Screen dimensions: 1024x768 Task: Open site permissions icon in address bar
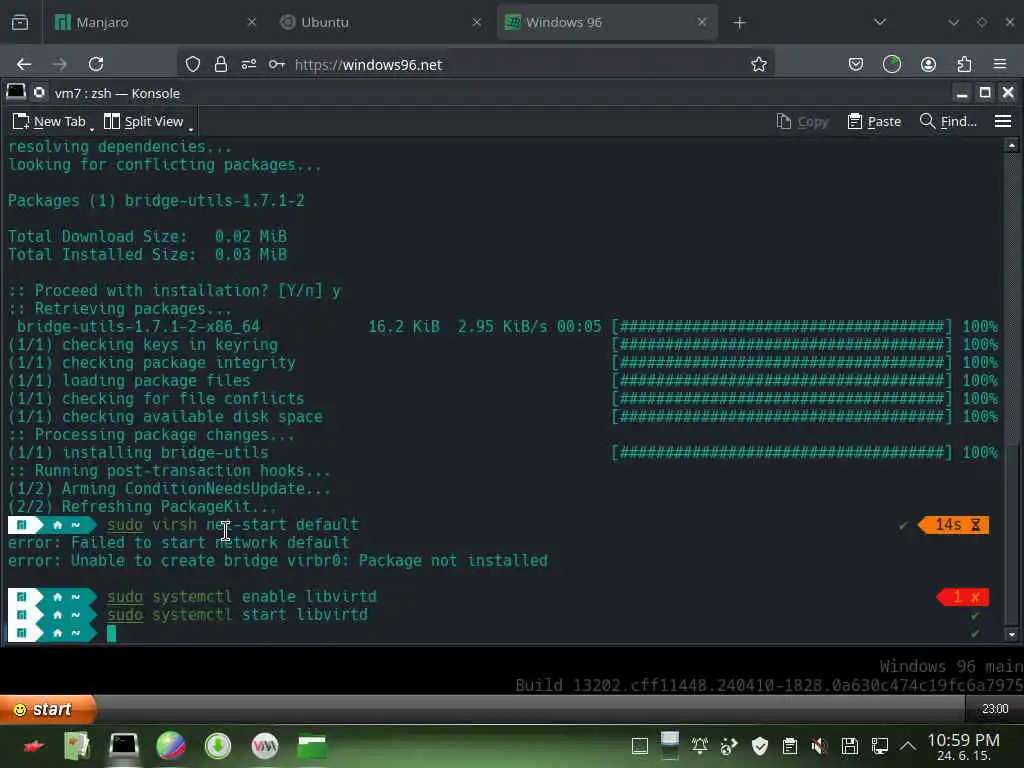(x=249, y=64)
